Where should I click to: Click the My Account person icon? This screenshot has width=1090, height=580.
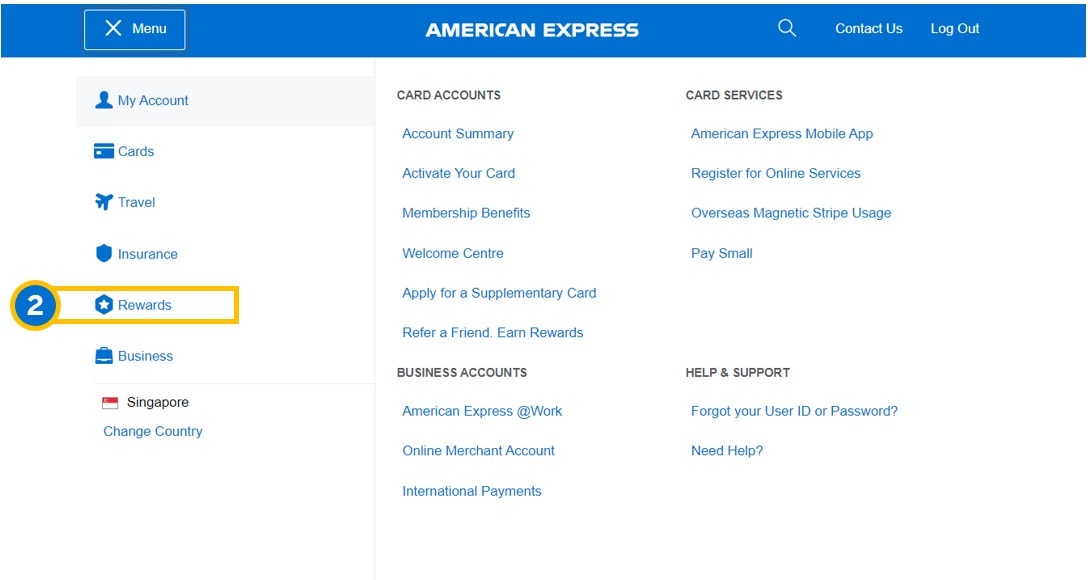103,100
